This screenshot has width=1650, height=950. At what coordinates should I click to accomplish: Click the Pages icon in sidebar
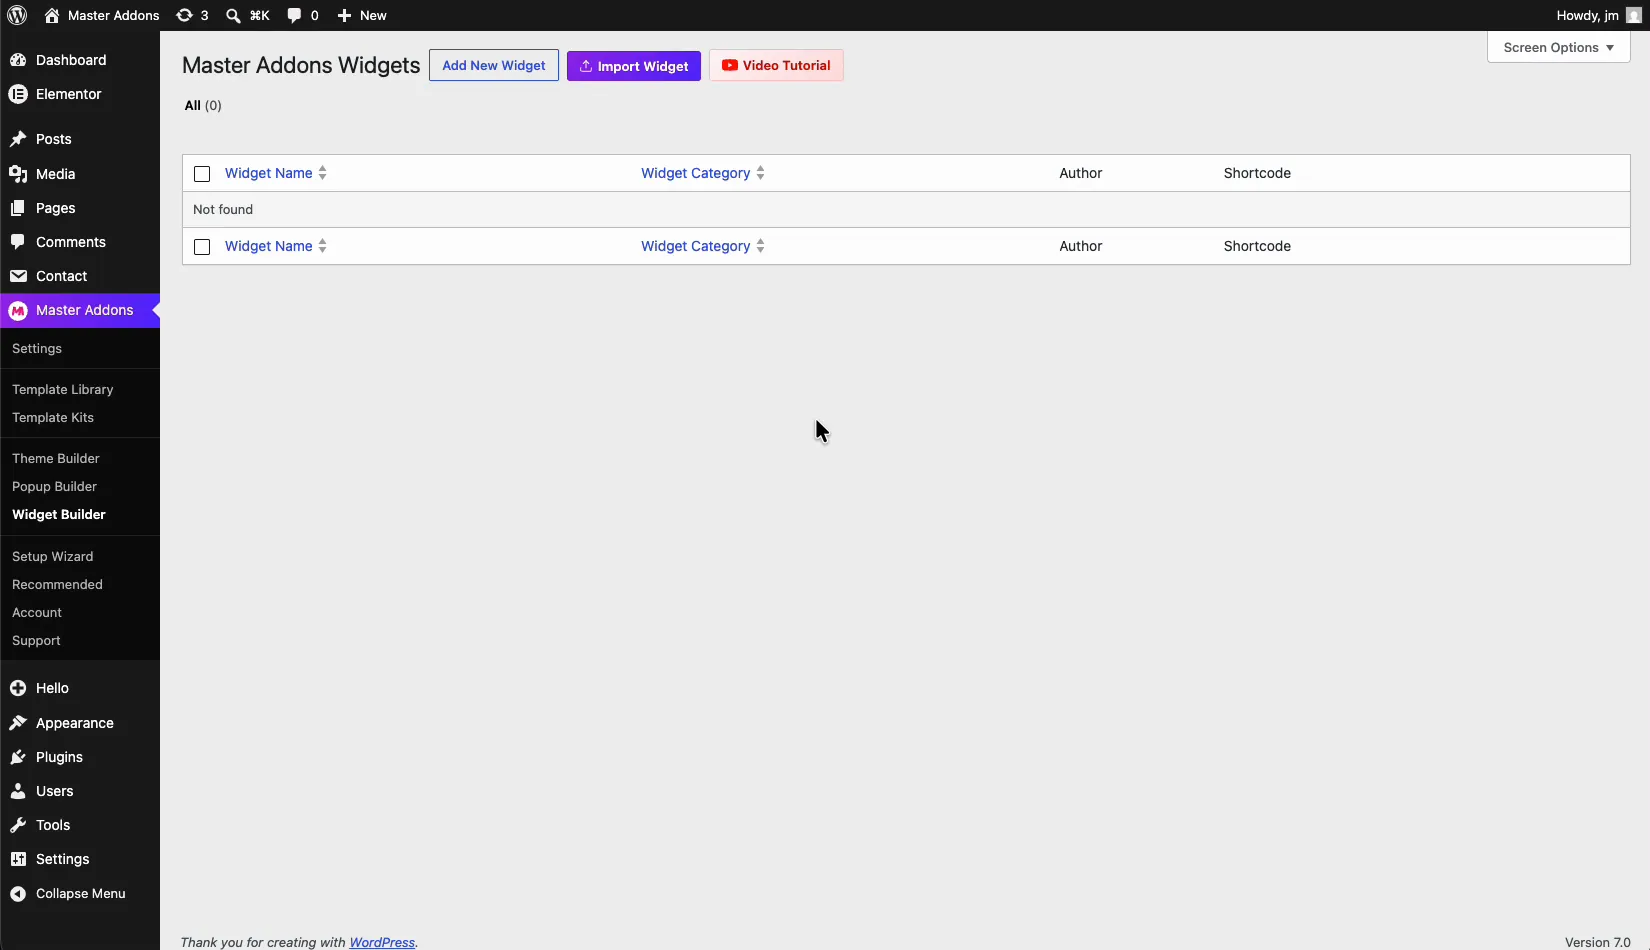[x=18, y=208]
